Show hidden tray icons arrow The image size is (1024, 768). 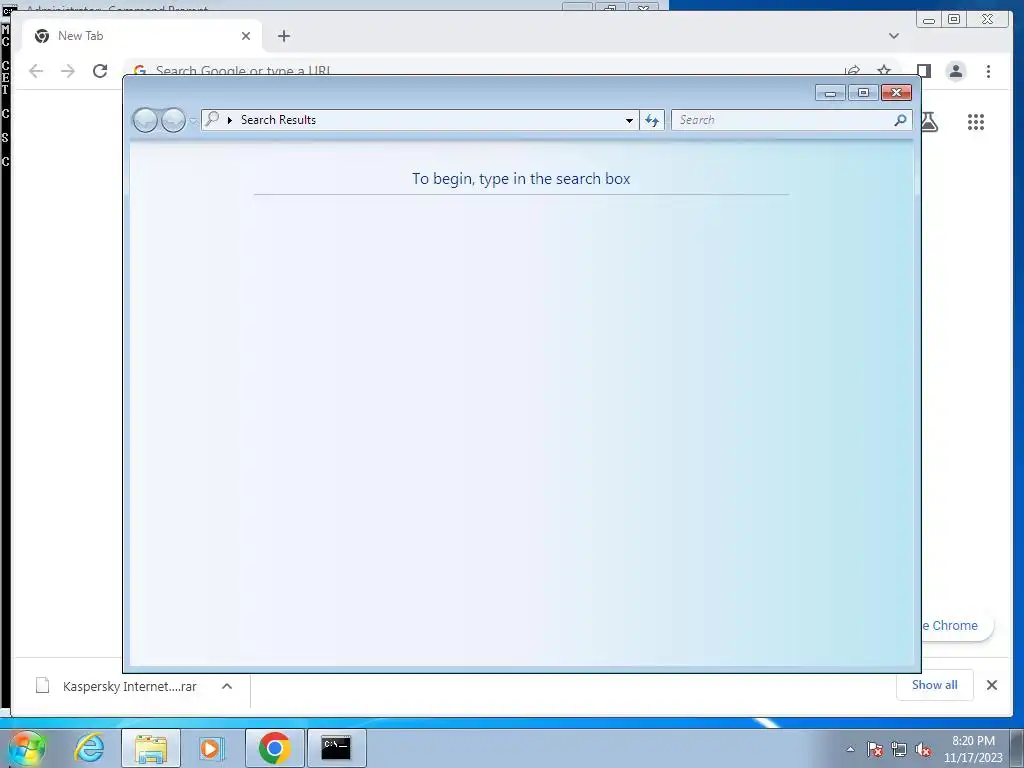tap(850, 749)
